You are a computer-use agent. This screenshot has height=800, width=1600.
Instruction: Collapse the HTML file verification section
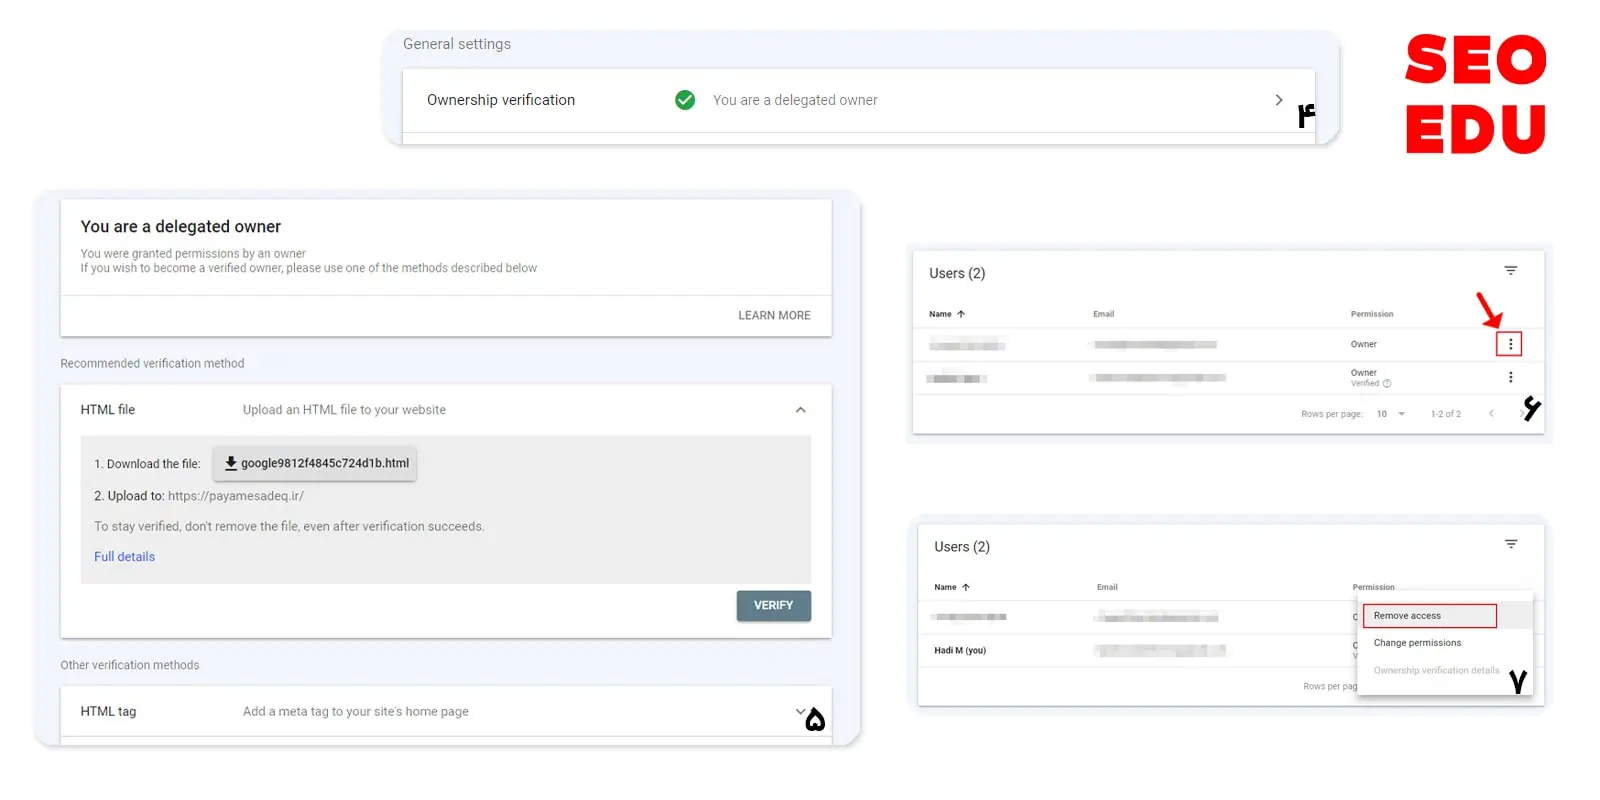tap(800, 410)
